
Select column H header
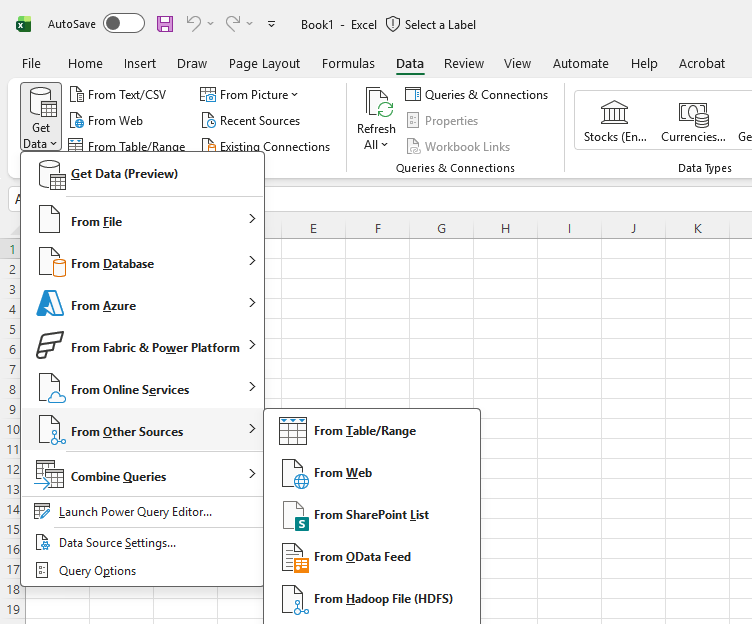(505, 228)
